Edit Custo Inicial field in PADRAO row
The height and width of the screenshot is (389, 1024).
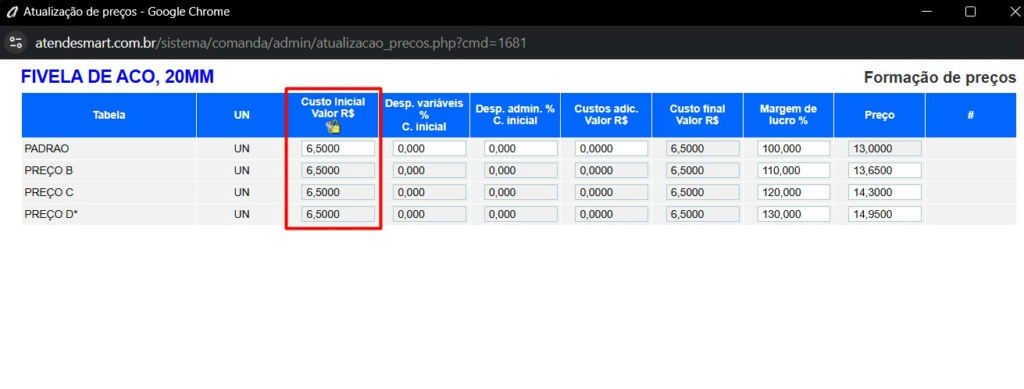338,148
